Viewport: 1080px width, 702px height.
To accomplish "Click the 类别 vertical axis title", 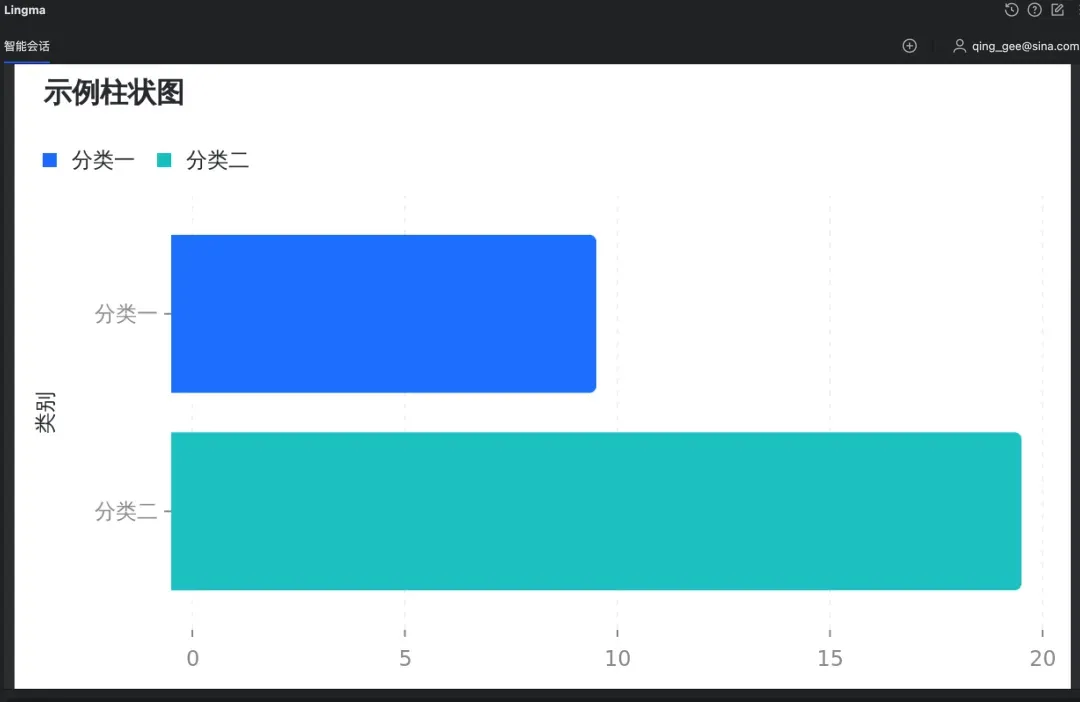I will tap(45, 412).
